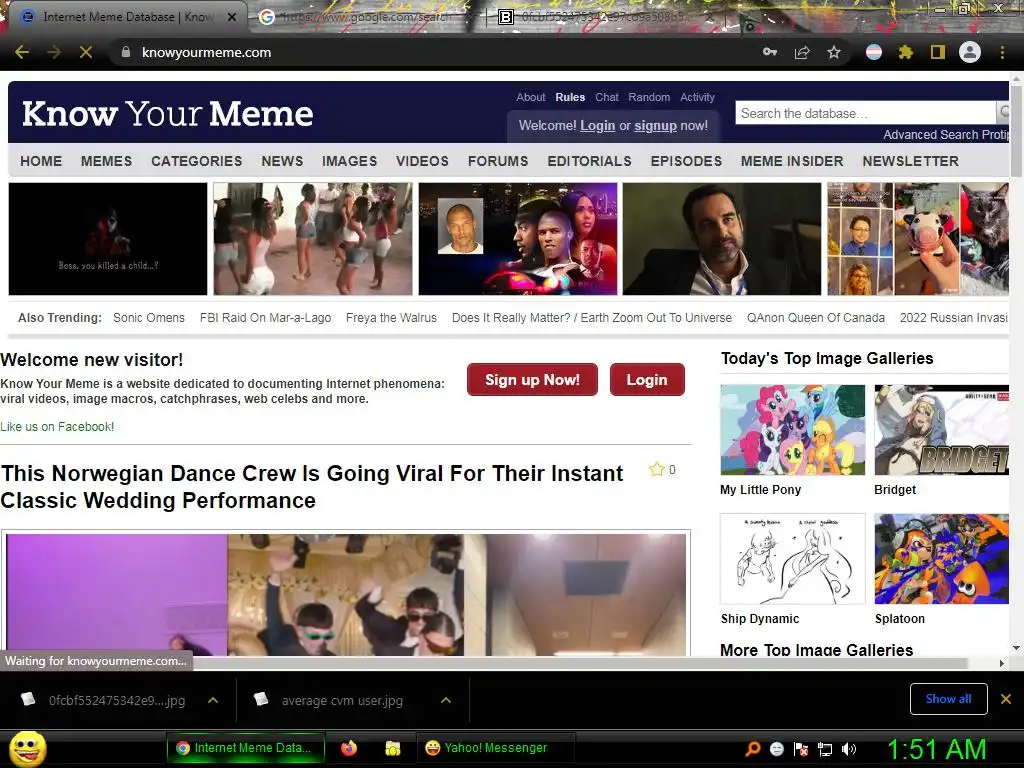The height and width of the screenshot is (768, 1024).
Task: Open the MEMES navigation item
Action: point(106,161)
